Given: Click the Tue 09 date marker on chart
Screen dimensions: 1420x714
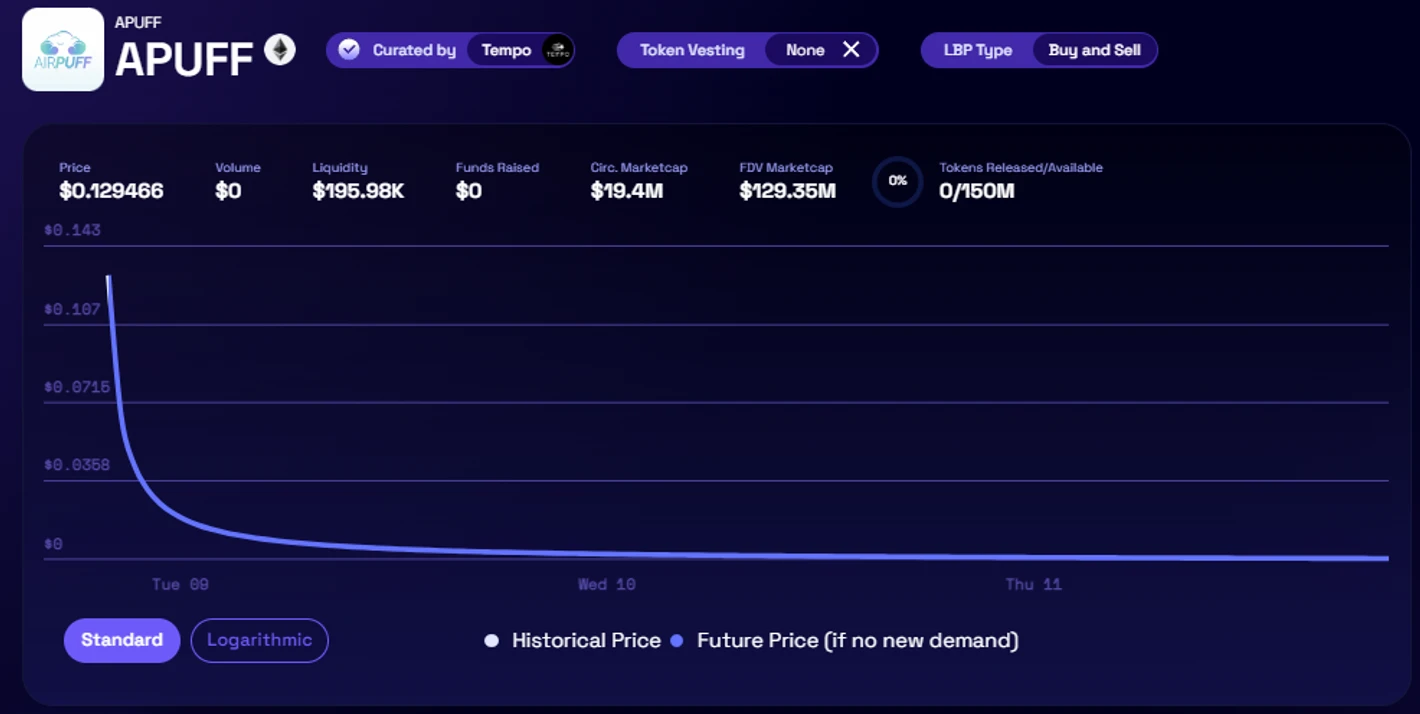Looking at the screenshot, I should [x=180, y=584].
